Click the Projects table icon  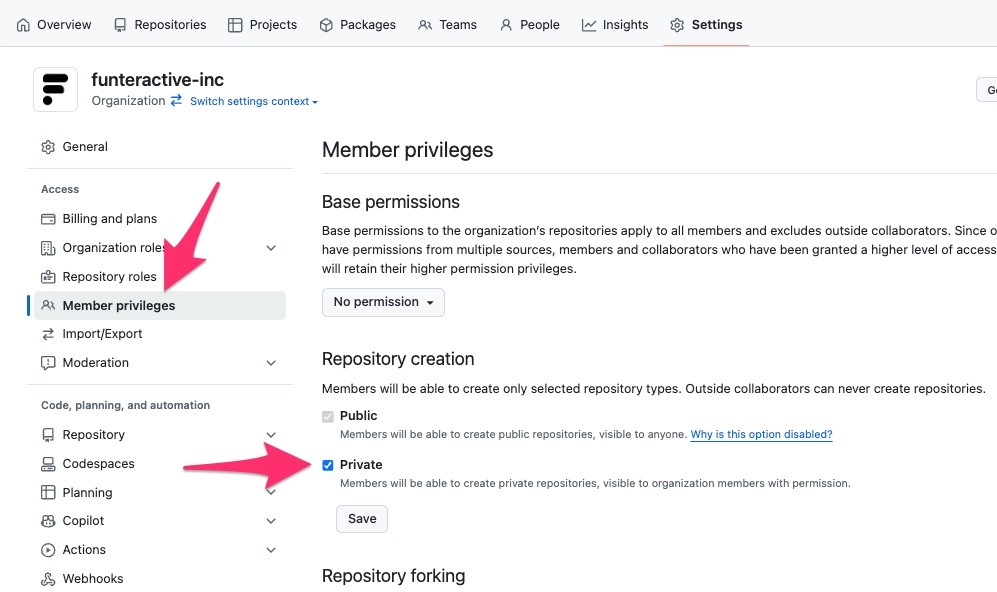pyautogui.click(x=235, y=25)
